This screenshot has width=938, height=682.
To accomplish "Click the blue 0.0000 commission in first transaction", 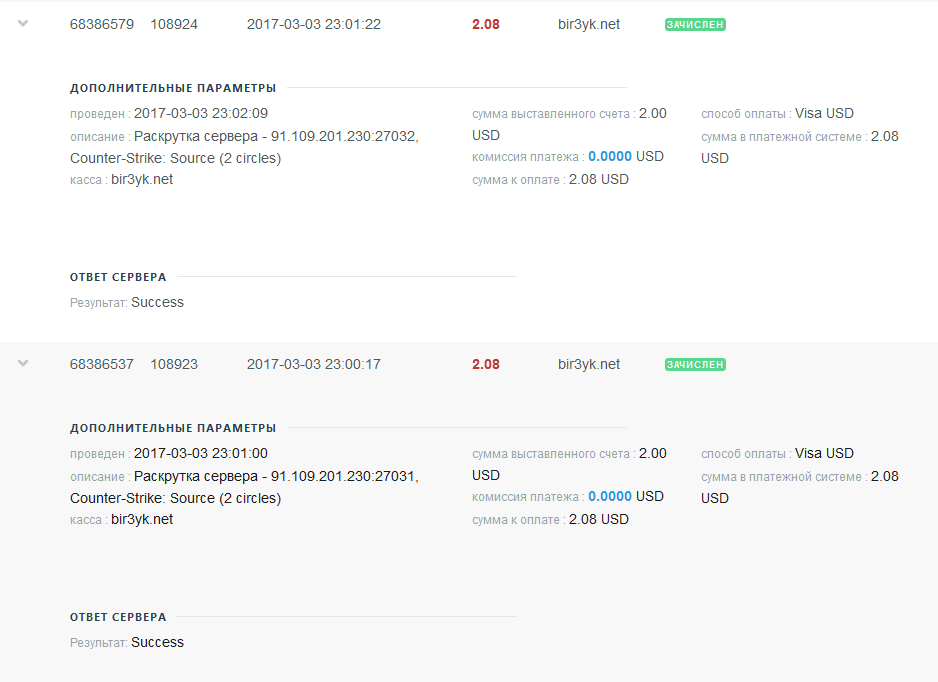I will click(610, 157).
